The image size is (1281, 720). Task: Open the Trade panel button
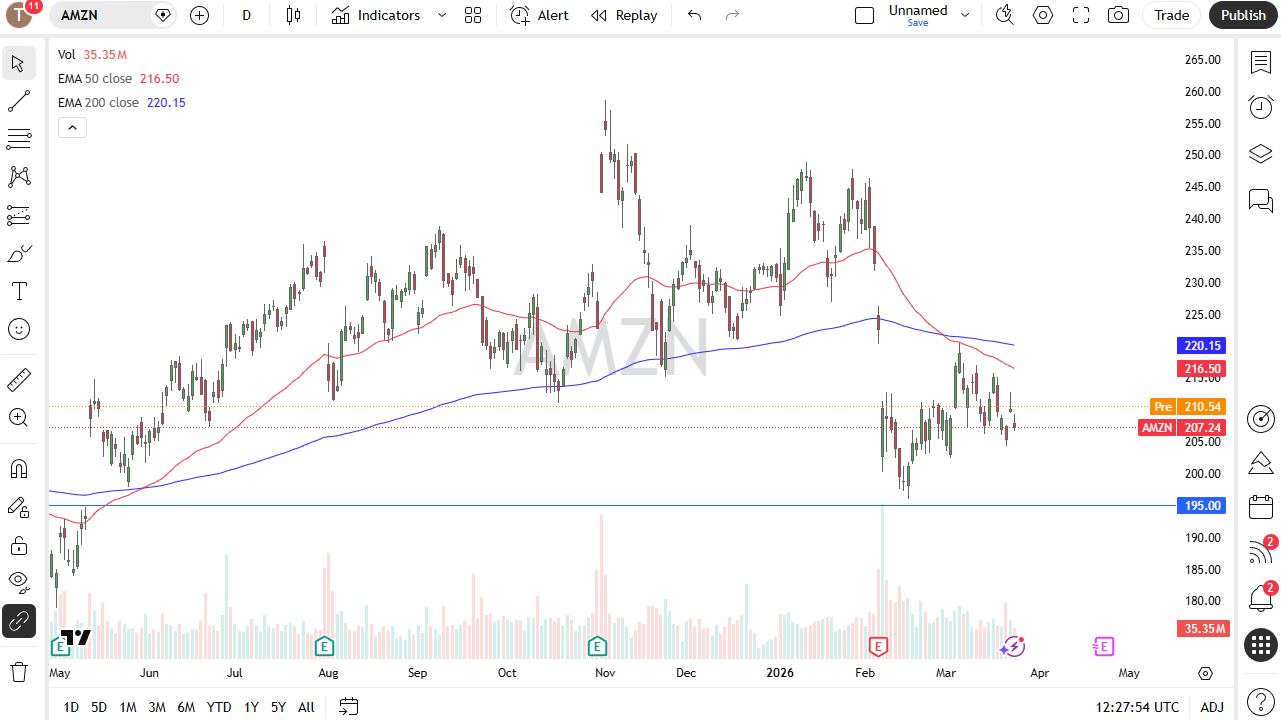tap(1172, 15)
